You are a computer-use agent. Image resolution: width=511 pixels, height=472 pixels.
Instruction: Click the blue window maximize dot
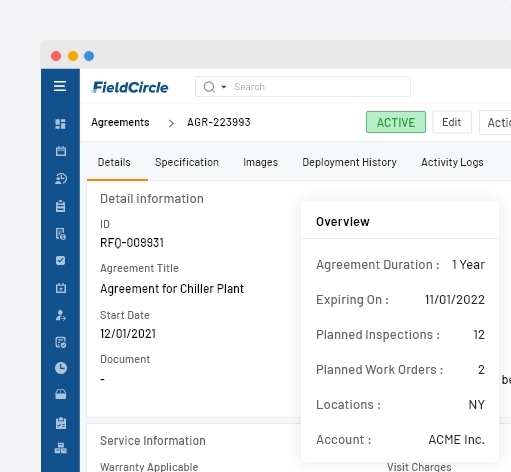[89, 56]
